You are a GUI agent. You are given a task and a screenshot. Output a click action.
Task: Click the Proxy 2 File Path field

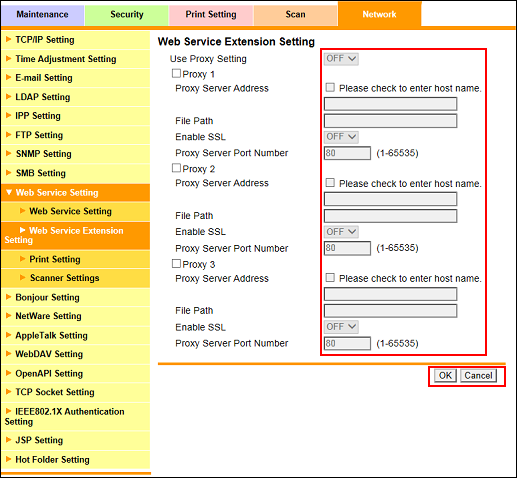(x=390, y=216)
